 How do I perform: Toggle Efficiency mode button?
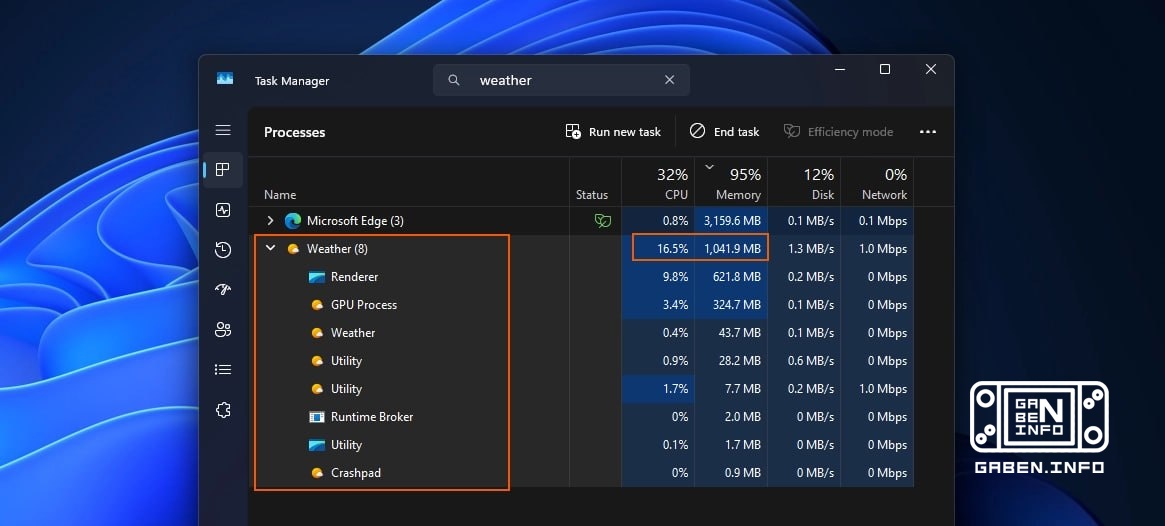tap(838, 132)
